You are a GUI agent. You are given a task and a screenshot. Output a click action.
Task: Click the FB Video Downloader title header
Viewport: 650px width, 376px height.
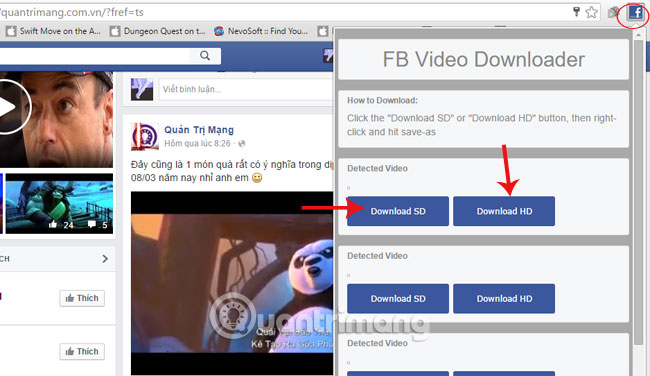tap(483, 59)
